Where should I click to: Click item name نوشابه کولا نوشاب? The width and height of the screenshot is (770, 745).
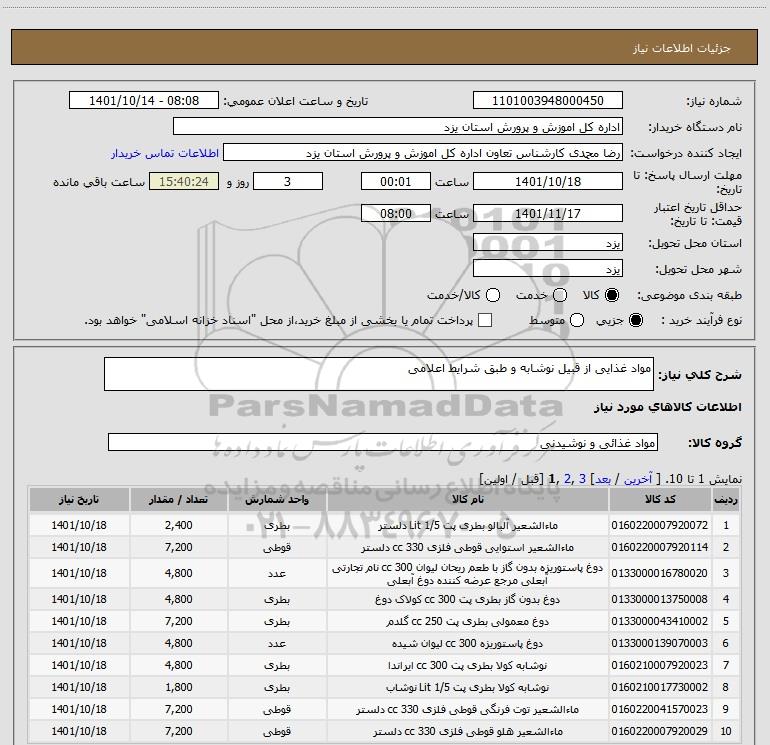pyautogui.click(x=468, y=687)
